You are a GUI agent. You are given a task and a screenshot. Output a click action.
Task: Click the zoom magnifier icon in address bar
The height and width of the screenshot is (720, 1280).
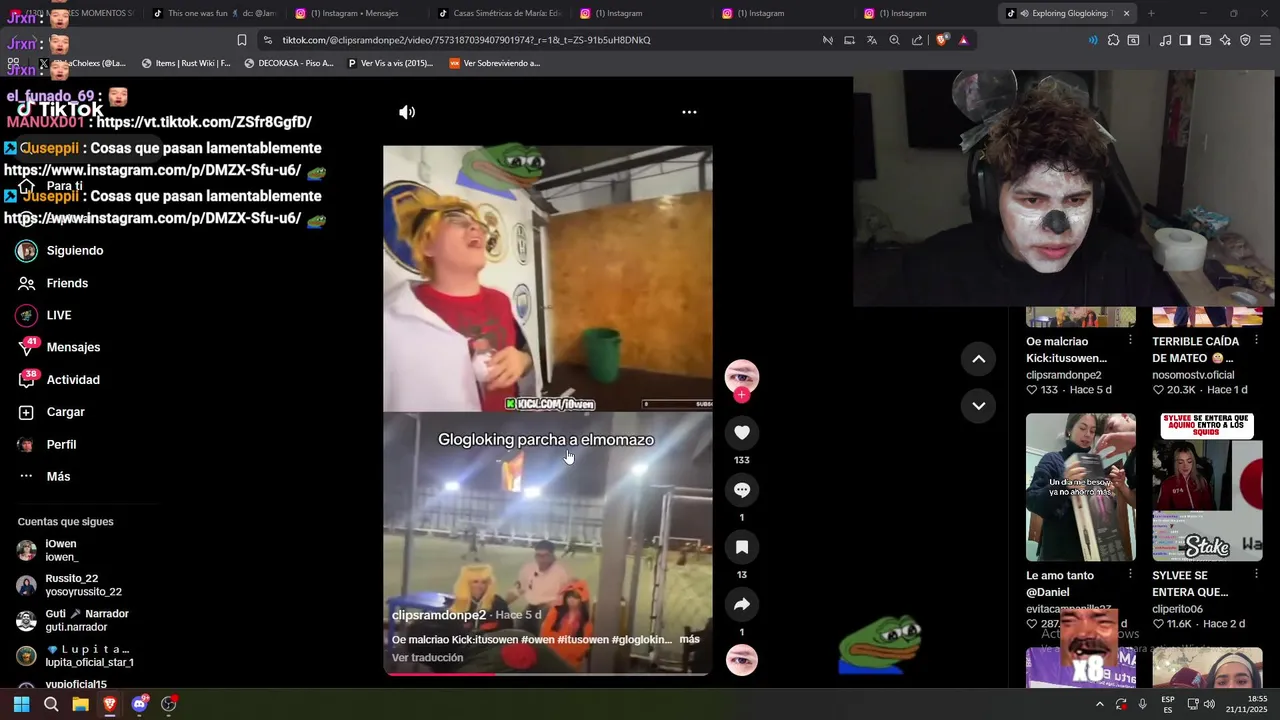pos(894,40)
